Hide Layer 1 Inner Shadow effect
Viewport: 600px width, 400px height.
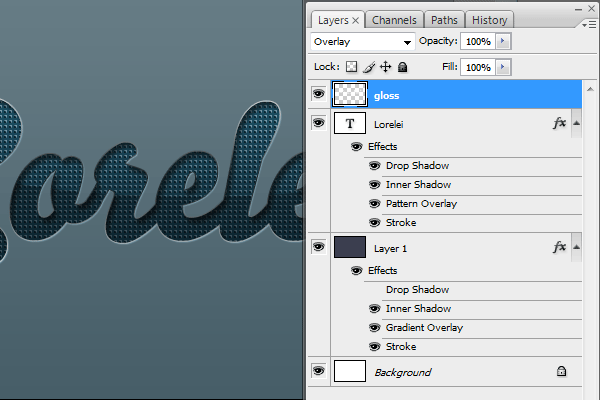click(374, 309)
